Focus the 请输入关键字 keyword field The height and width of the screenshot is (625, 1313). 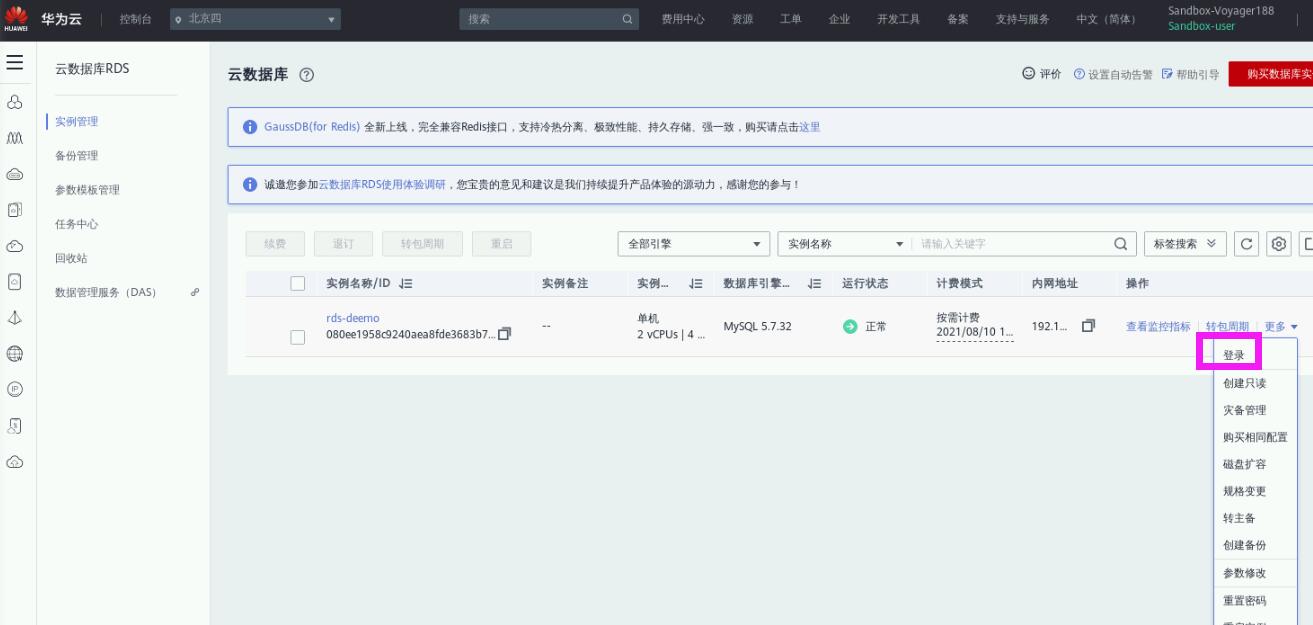[1013, 244]
